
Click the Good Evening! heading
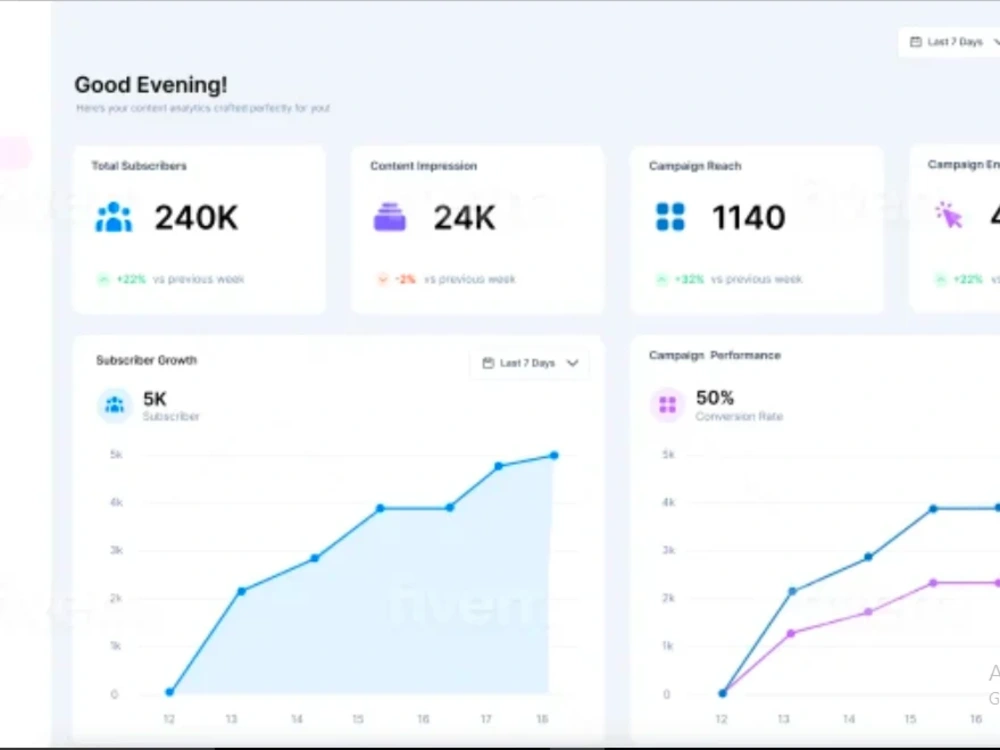(x=151, y=85)
